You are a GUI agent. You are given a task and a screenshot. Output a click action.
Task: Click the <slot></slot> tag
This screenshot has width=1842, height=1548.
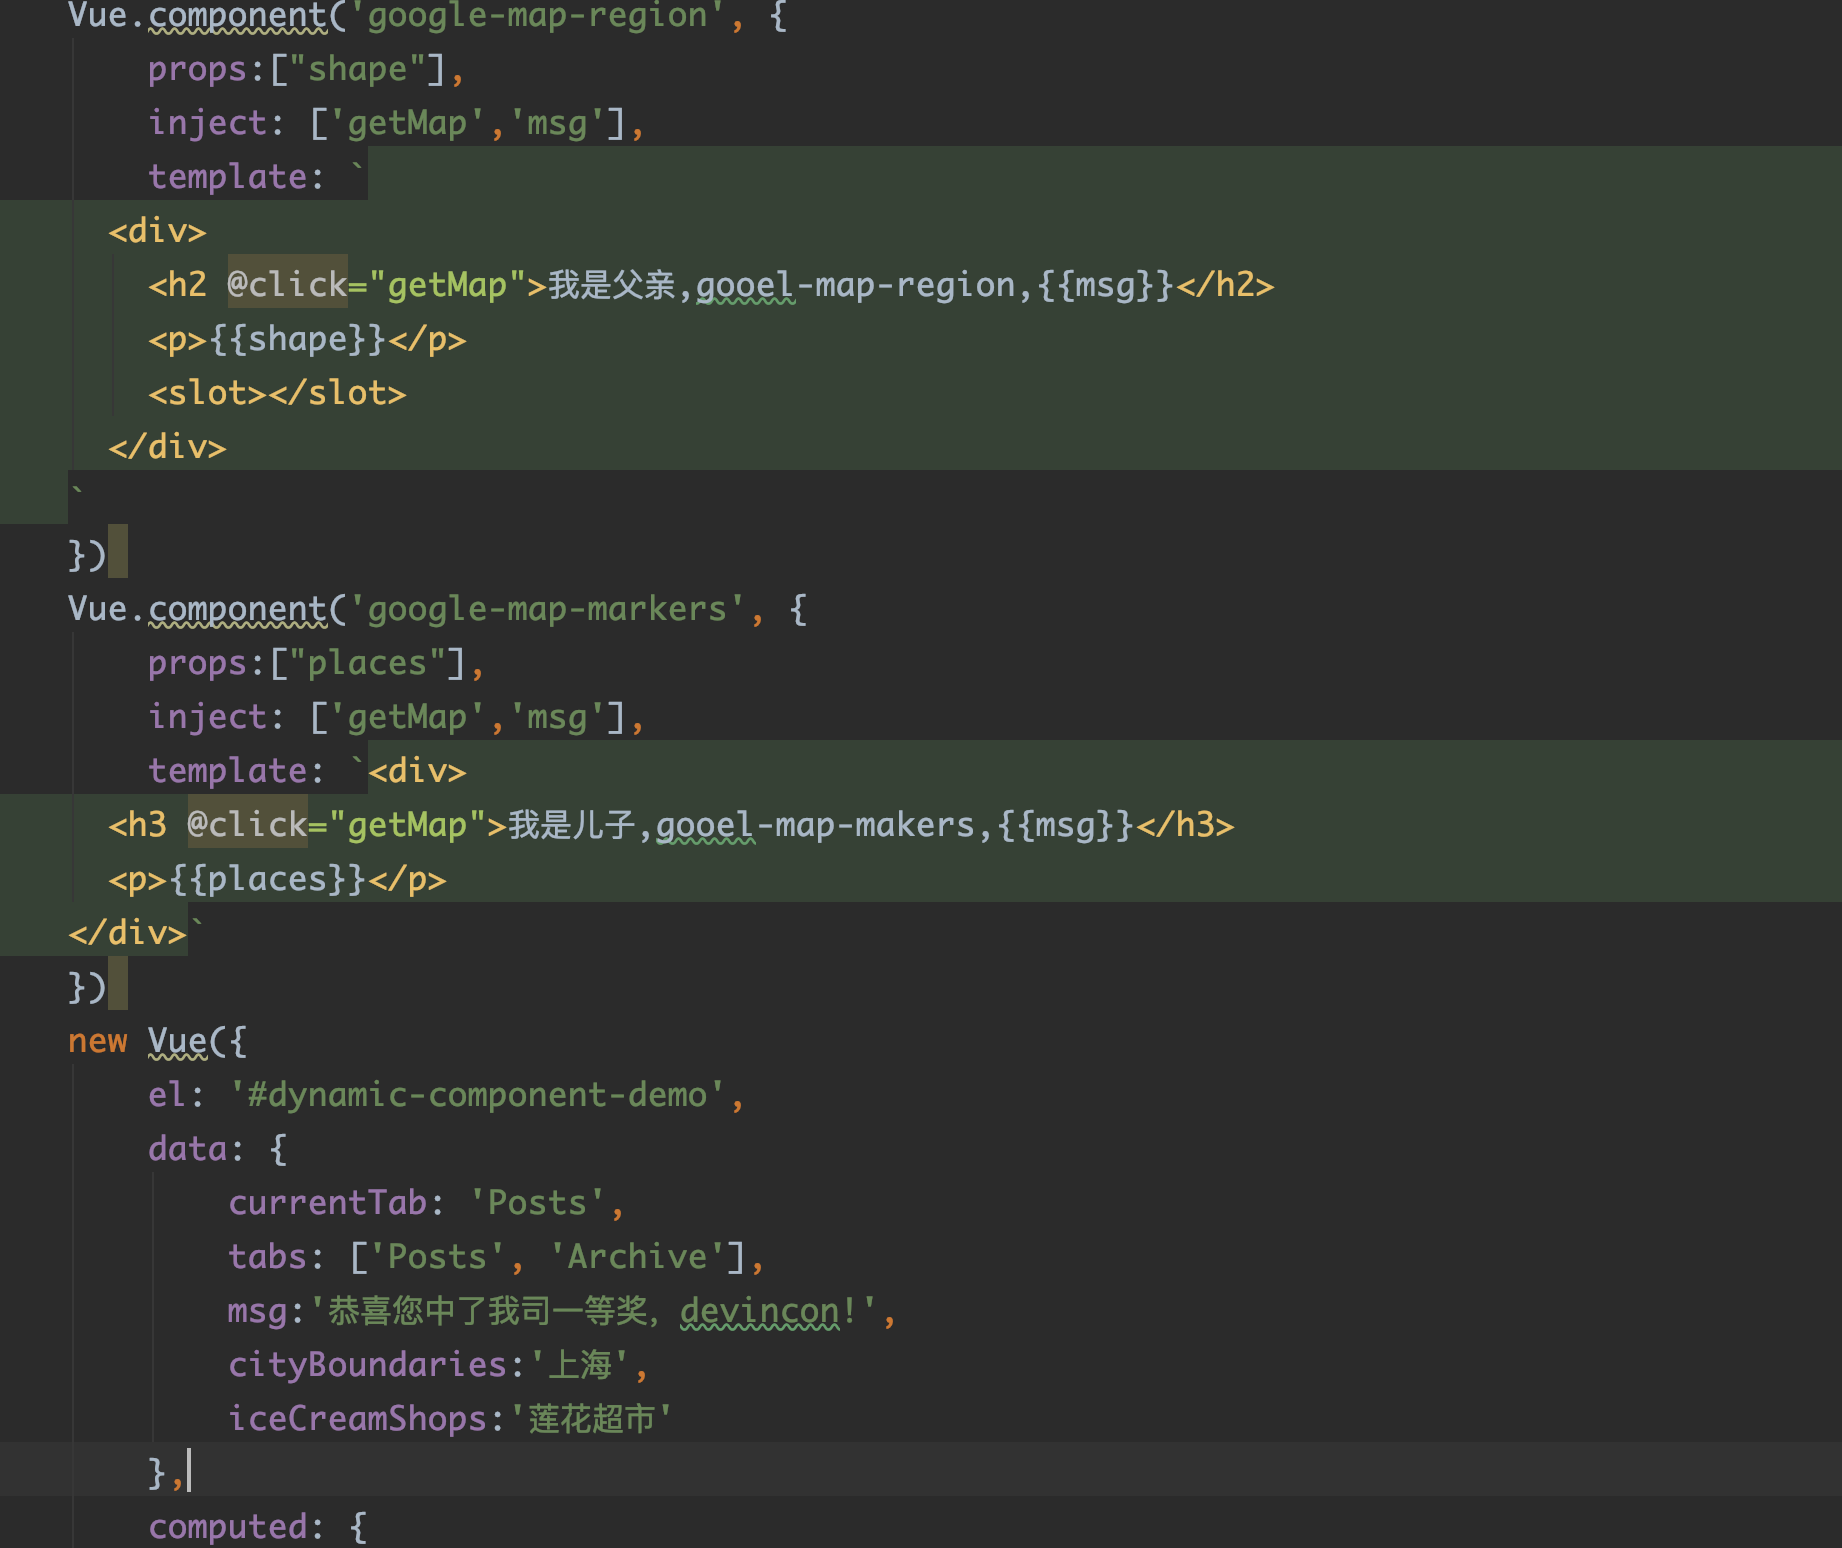coord(277,394)
